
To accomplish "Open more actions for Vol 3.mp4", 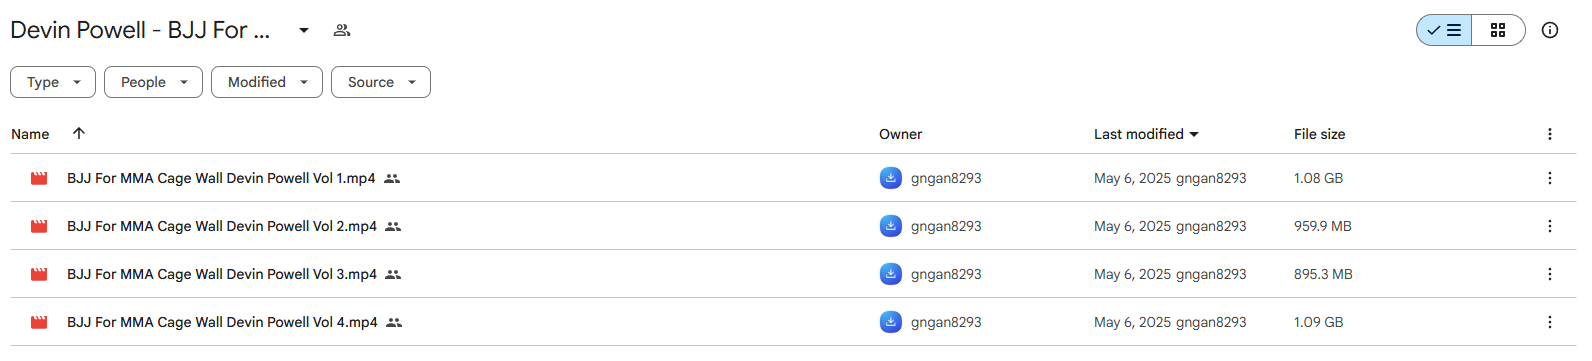I will point(1550,274).
